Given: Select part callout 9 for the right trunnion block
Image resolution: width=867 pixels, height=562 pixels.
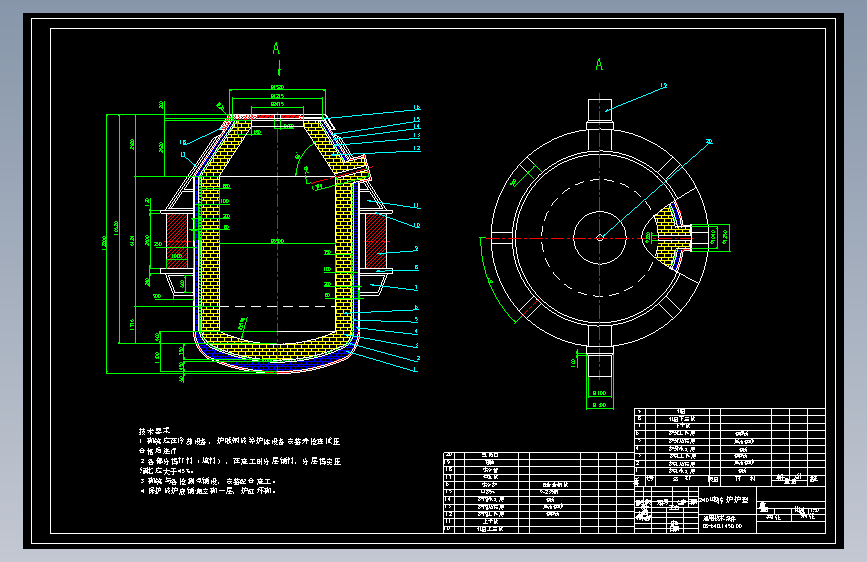Looking at the screenshot, I should point(416,249).
